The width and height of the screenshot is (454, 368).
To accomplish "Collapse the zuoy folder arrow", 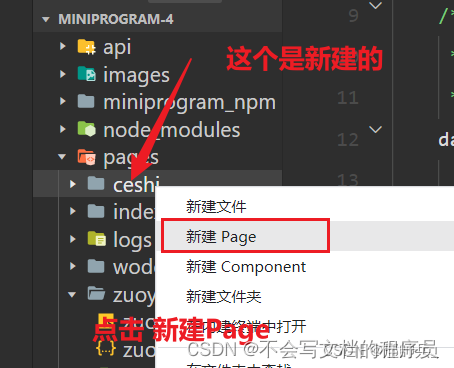I will (x=72, y=295).
